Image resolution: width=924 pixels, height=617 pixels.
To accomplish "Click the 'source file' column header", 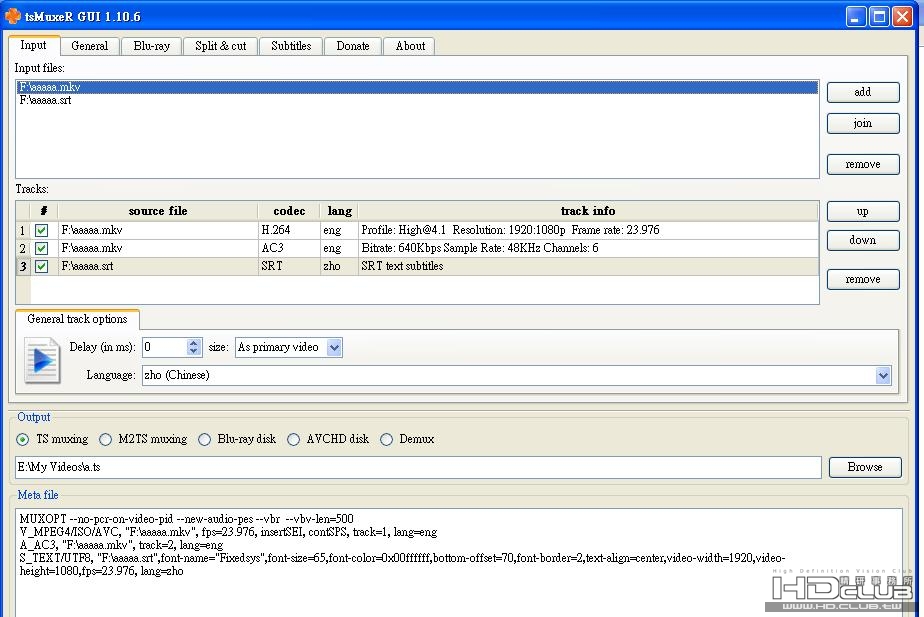I will 157,211.
